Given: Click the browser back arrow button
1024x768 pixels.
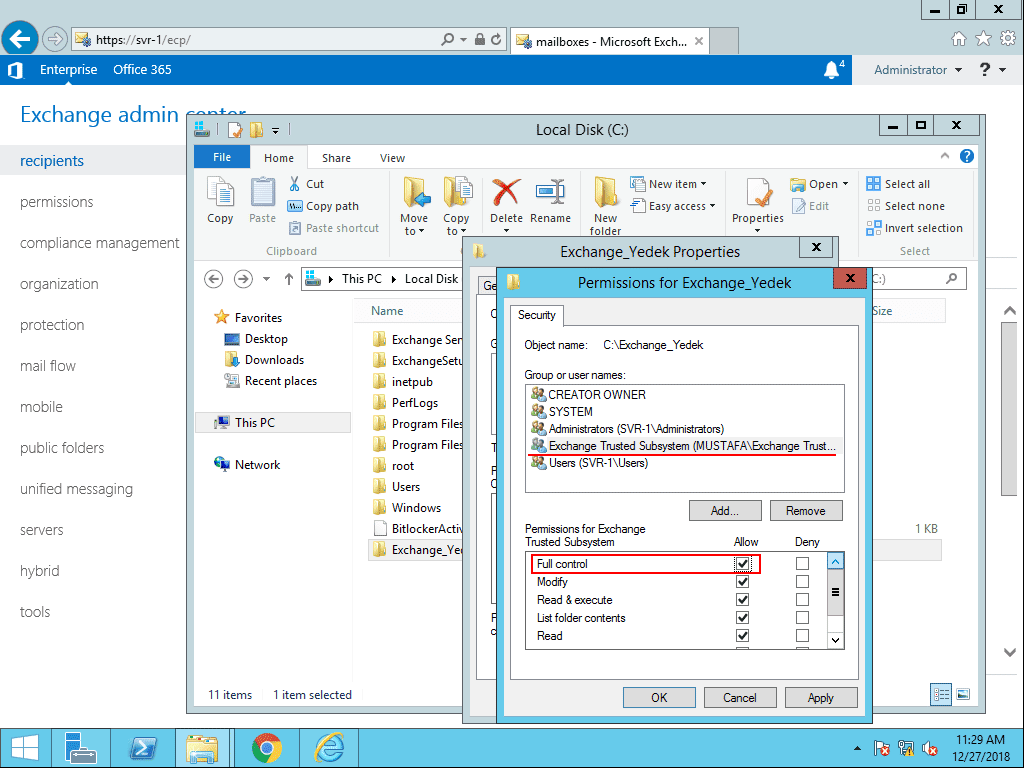Looking at the screenshot, I should tap(20, 39).
